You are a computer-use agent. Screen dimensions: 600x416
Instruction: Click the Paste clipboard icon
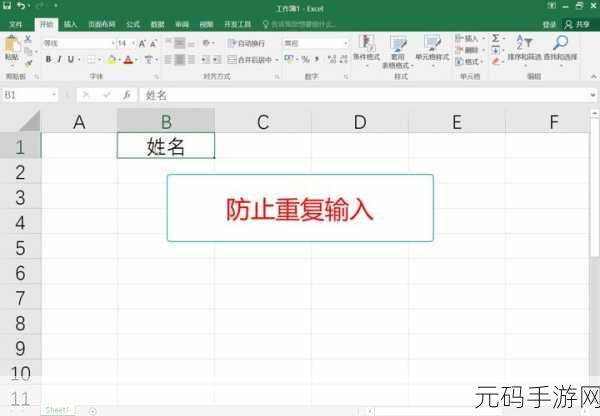click(11, 45)
